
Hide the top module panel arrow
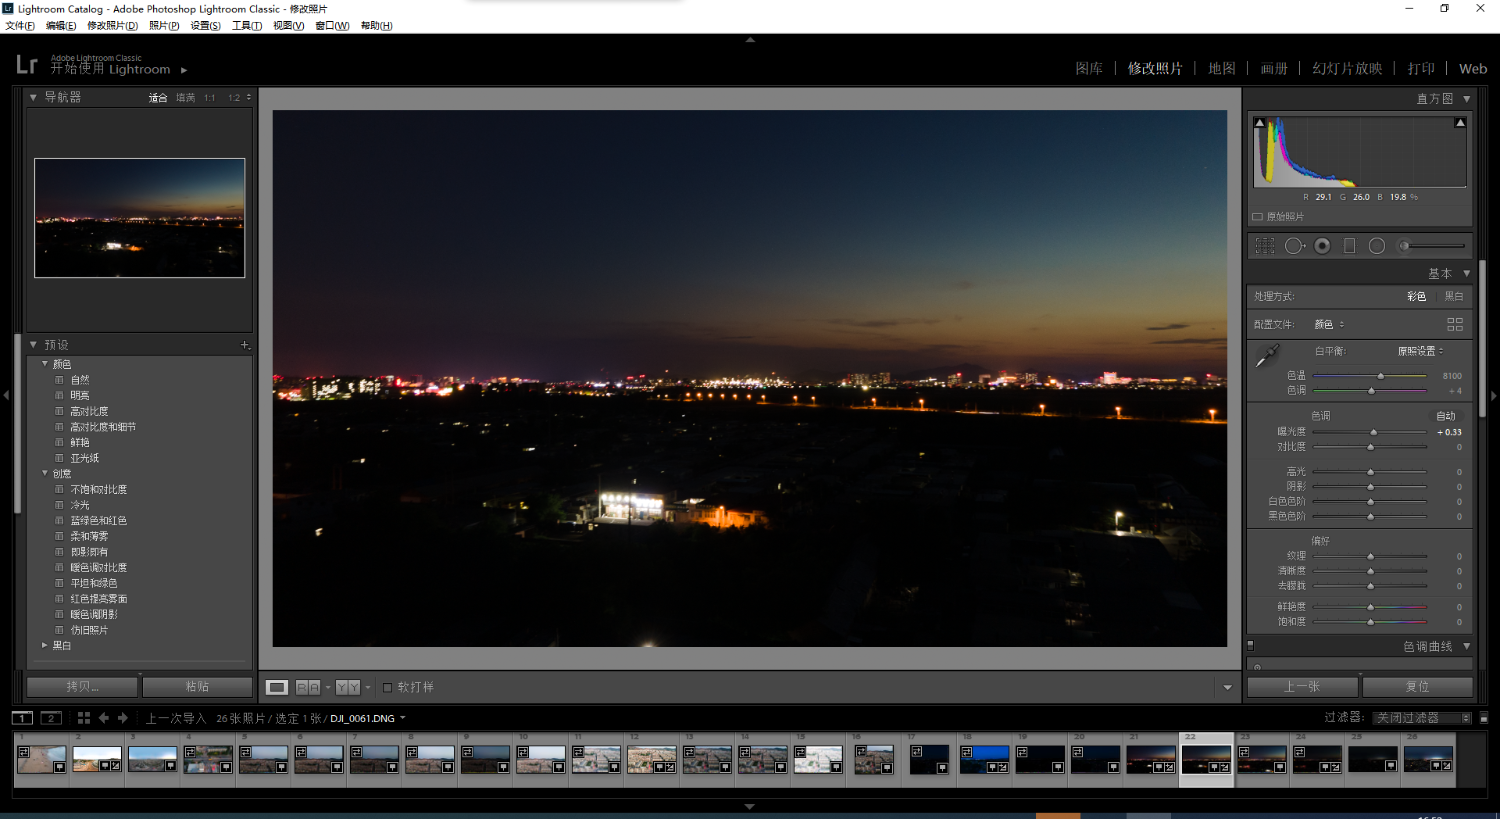click(x=750, y=40)
